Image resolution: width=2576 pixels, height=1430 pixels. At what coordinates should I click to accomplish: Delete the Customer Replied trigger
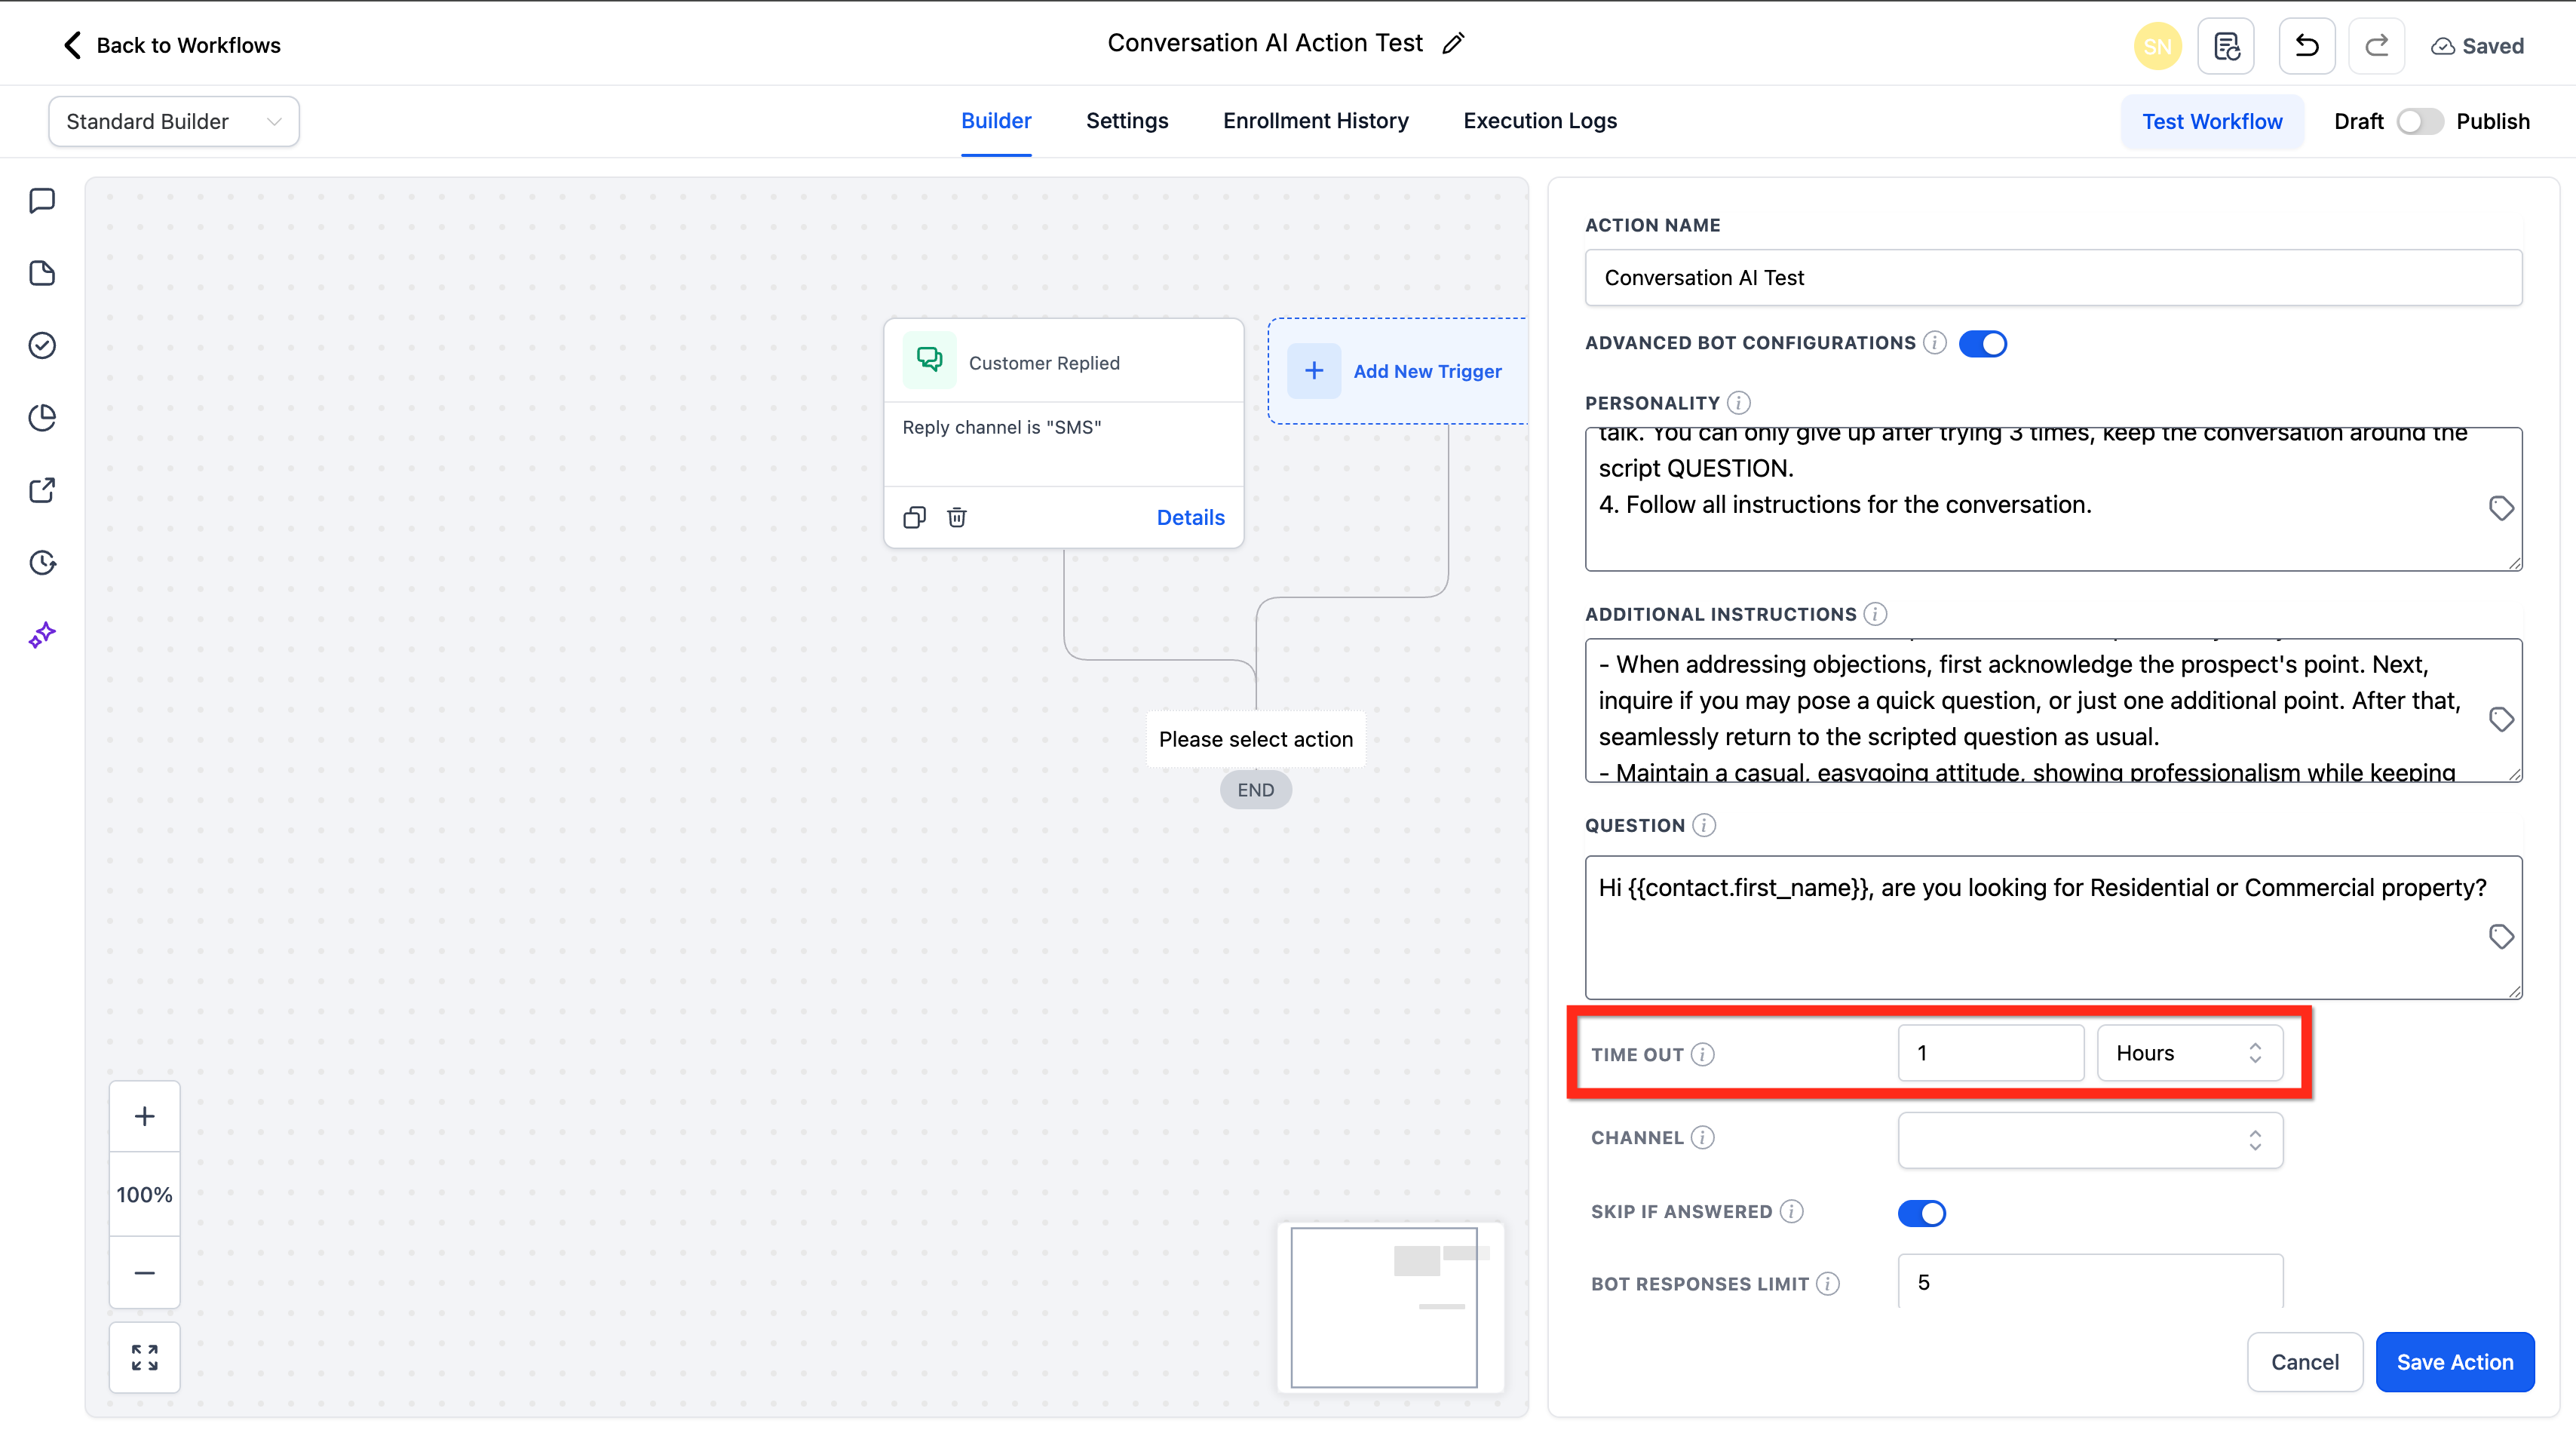957,517
